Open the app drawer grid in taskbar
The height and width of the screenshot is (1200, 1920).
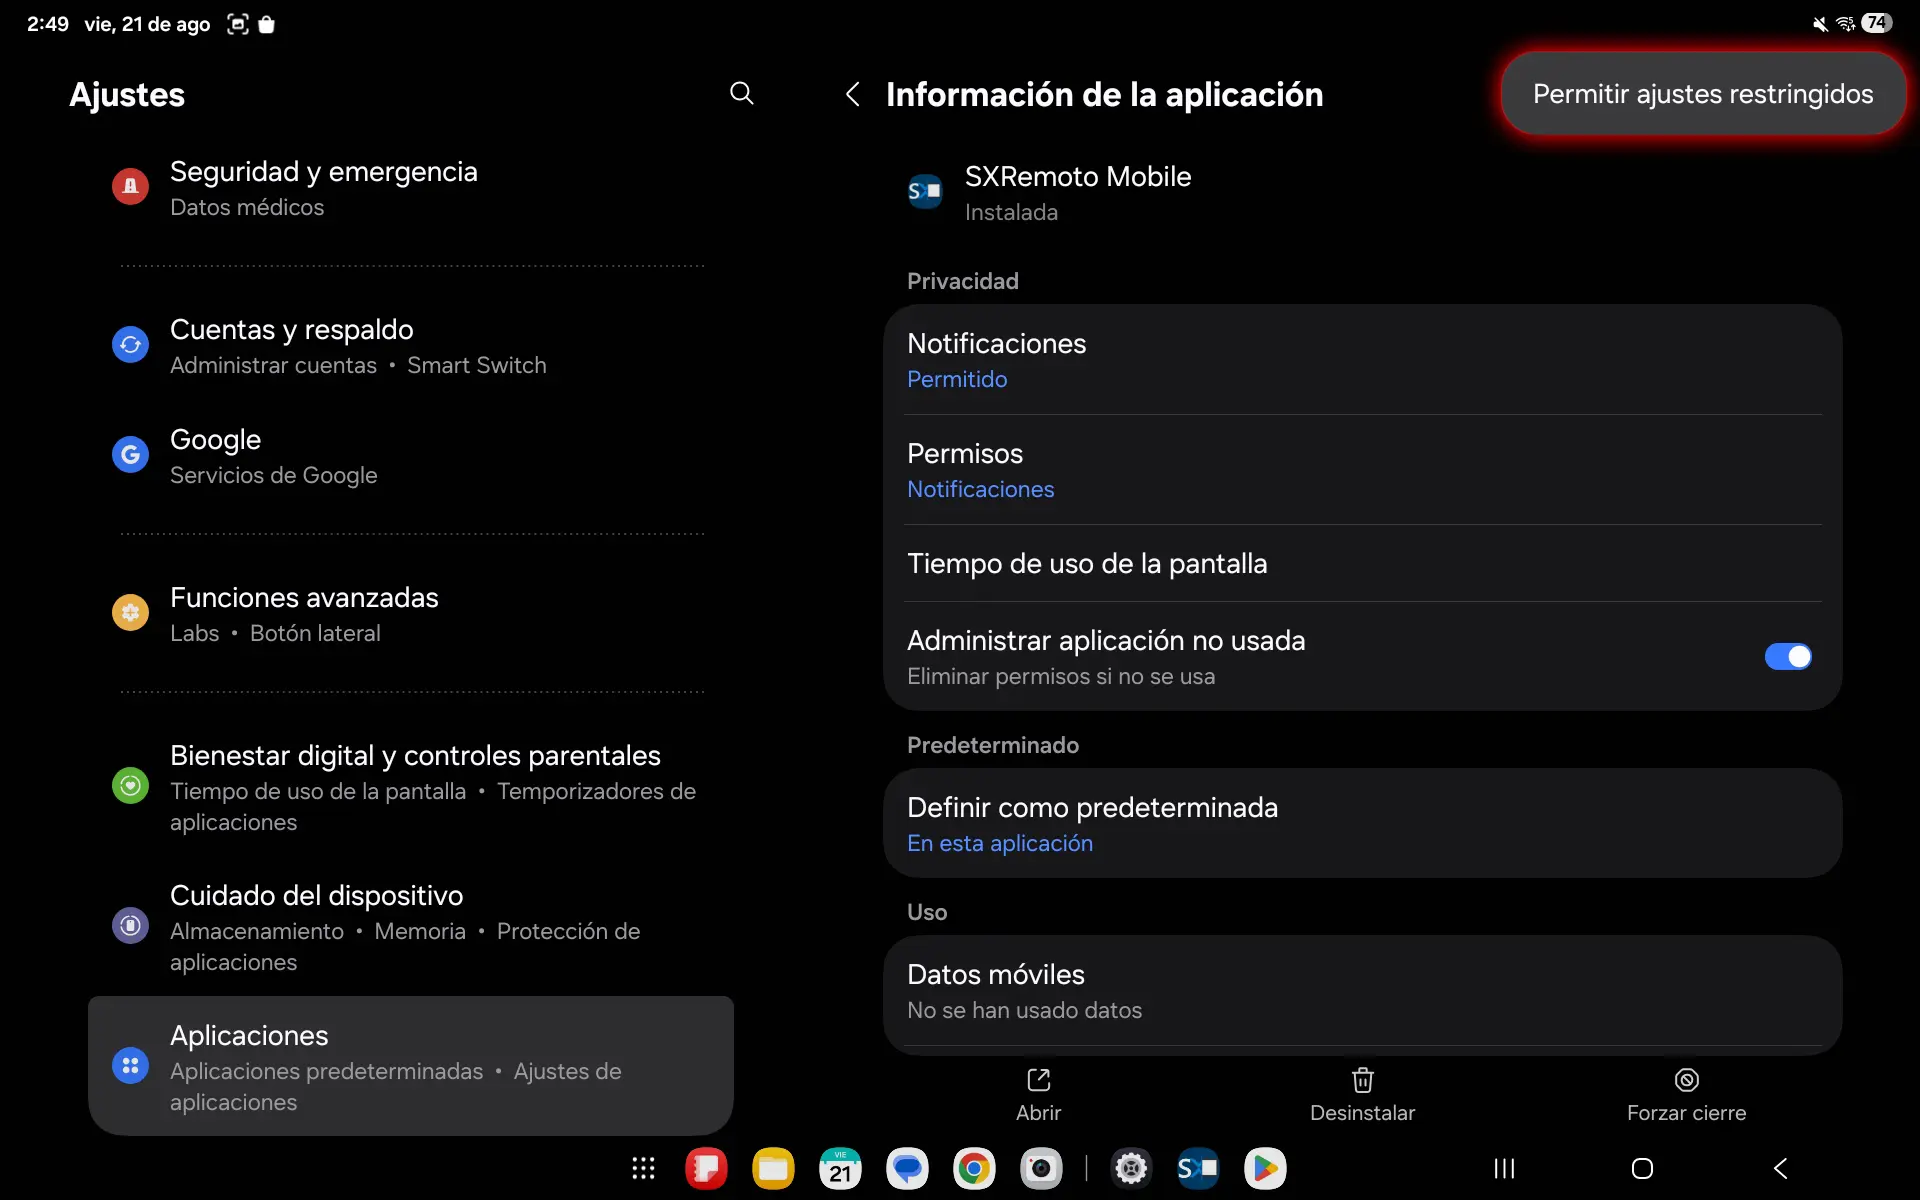pyautogui.click(x=643, y=1168)
